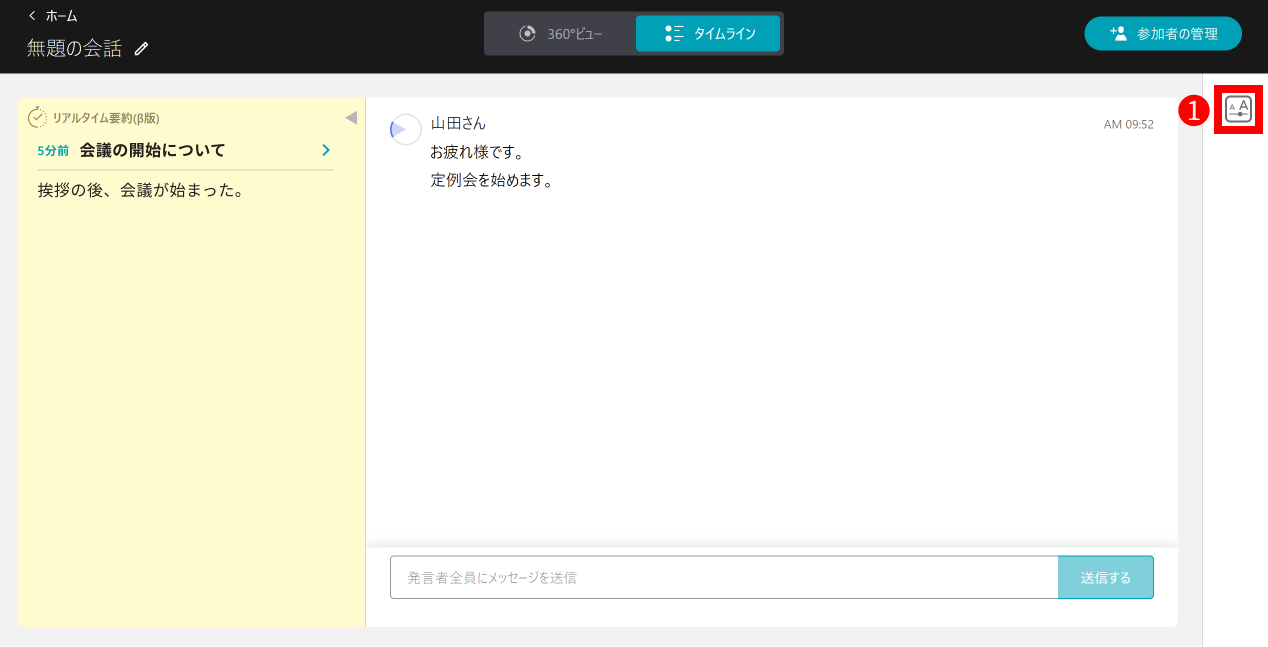This screenshot has width=1268, height=647.
Task: Open 参加者の管理 to manage participants
Action: [1163, 33]
